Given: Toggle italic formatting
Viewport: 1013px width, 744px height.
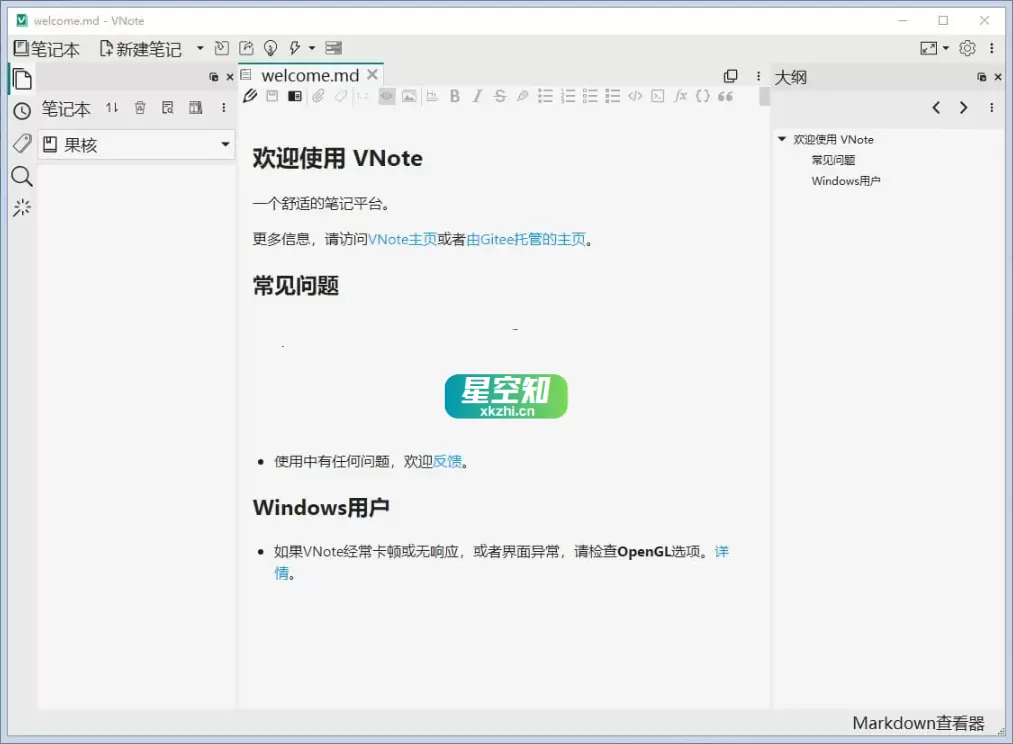Looking at the screenshot, I should [477, 96].
